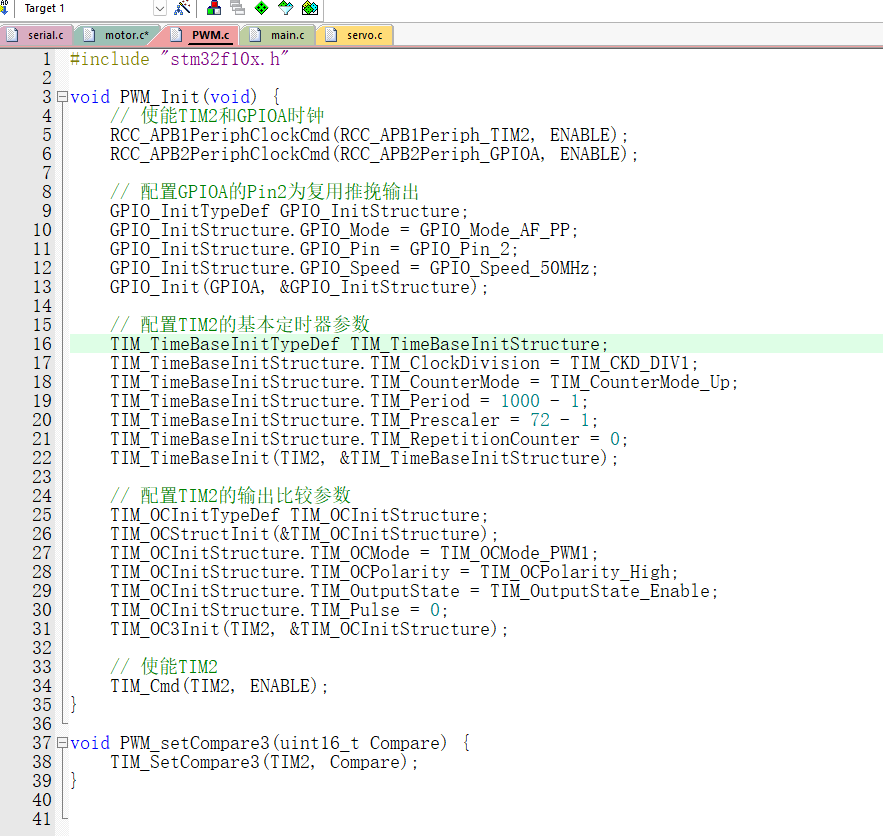This screenshot has height=836, width=883.
Task: Click the comment on line 8 about GPIOA Pin2
Action: click(x=264, y=192)
